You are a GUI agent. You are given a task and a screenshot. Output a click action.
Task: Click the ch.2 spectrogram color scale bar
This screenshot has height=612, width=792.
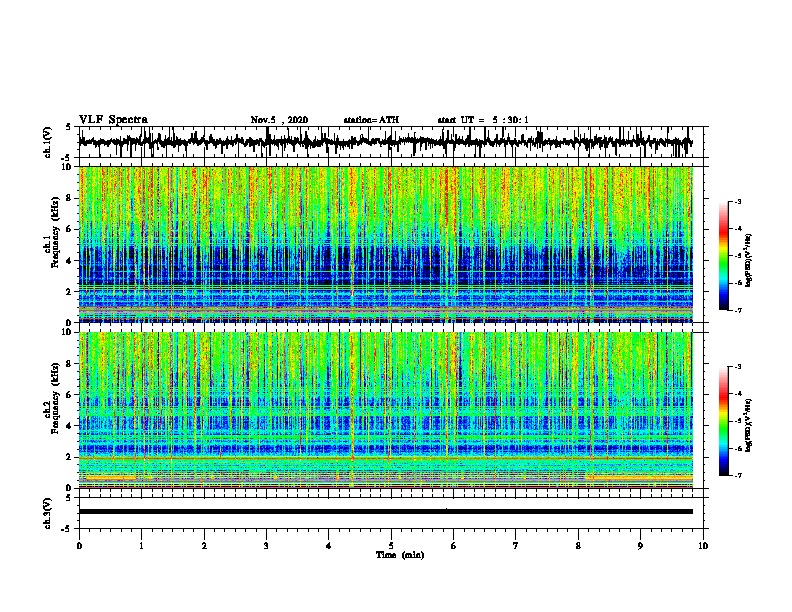click(x=724, y=421)
